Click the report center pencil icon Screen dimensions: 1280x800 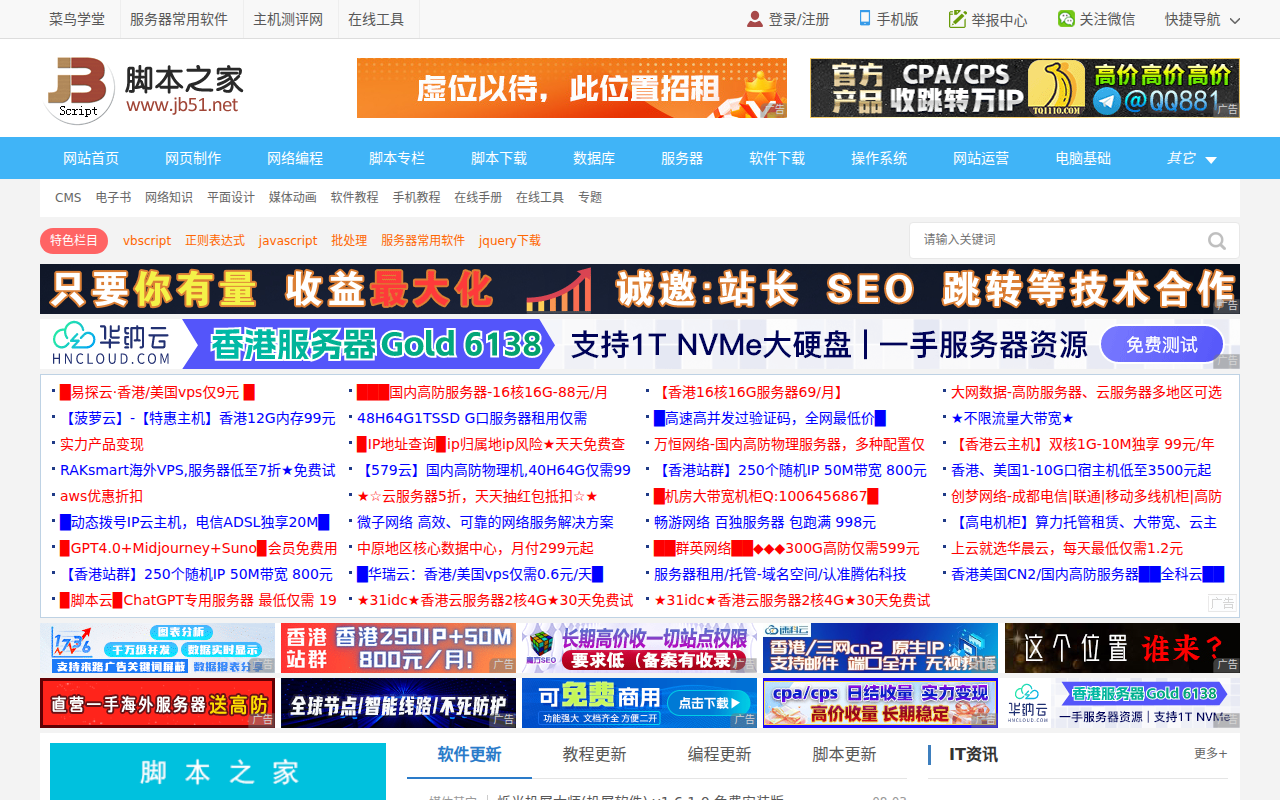[x=957, y=19]
